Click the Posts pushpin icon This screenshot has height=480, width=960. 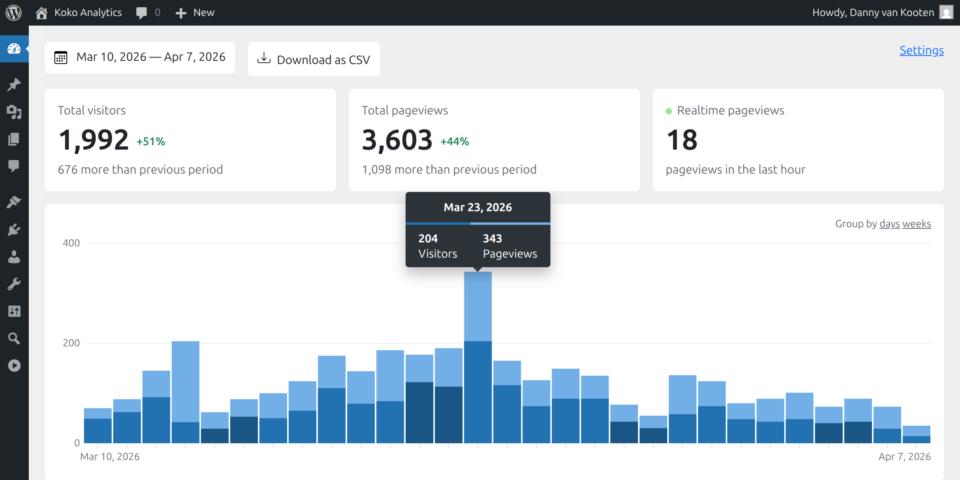tap(14, 86)
